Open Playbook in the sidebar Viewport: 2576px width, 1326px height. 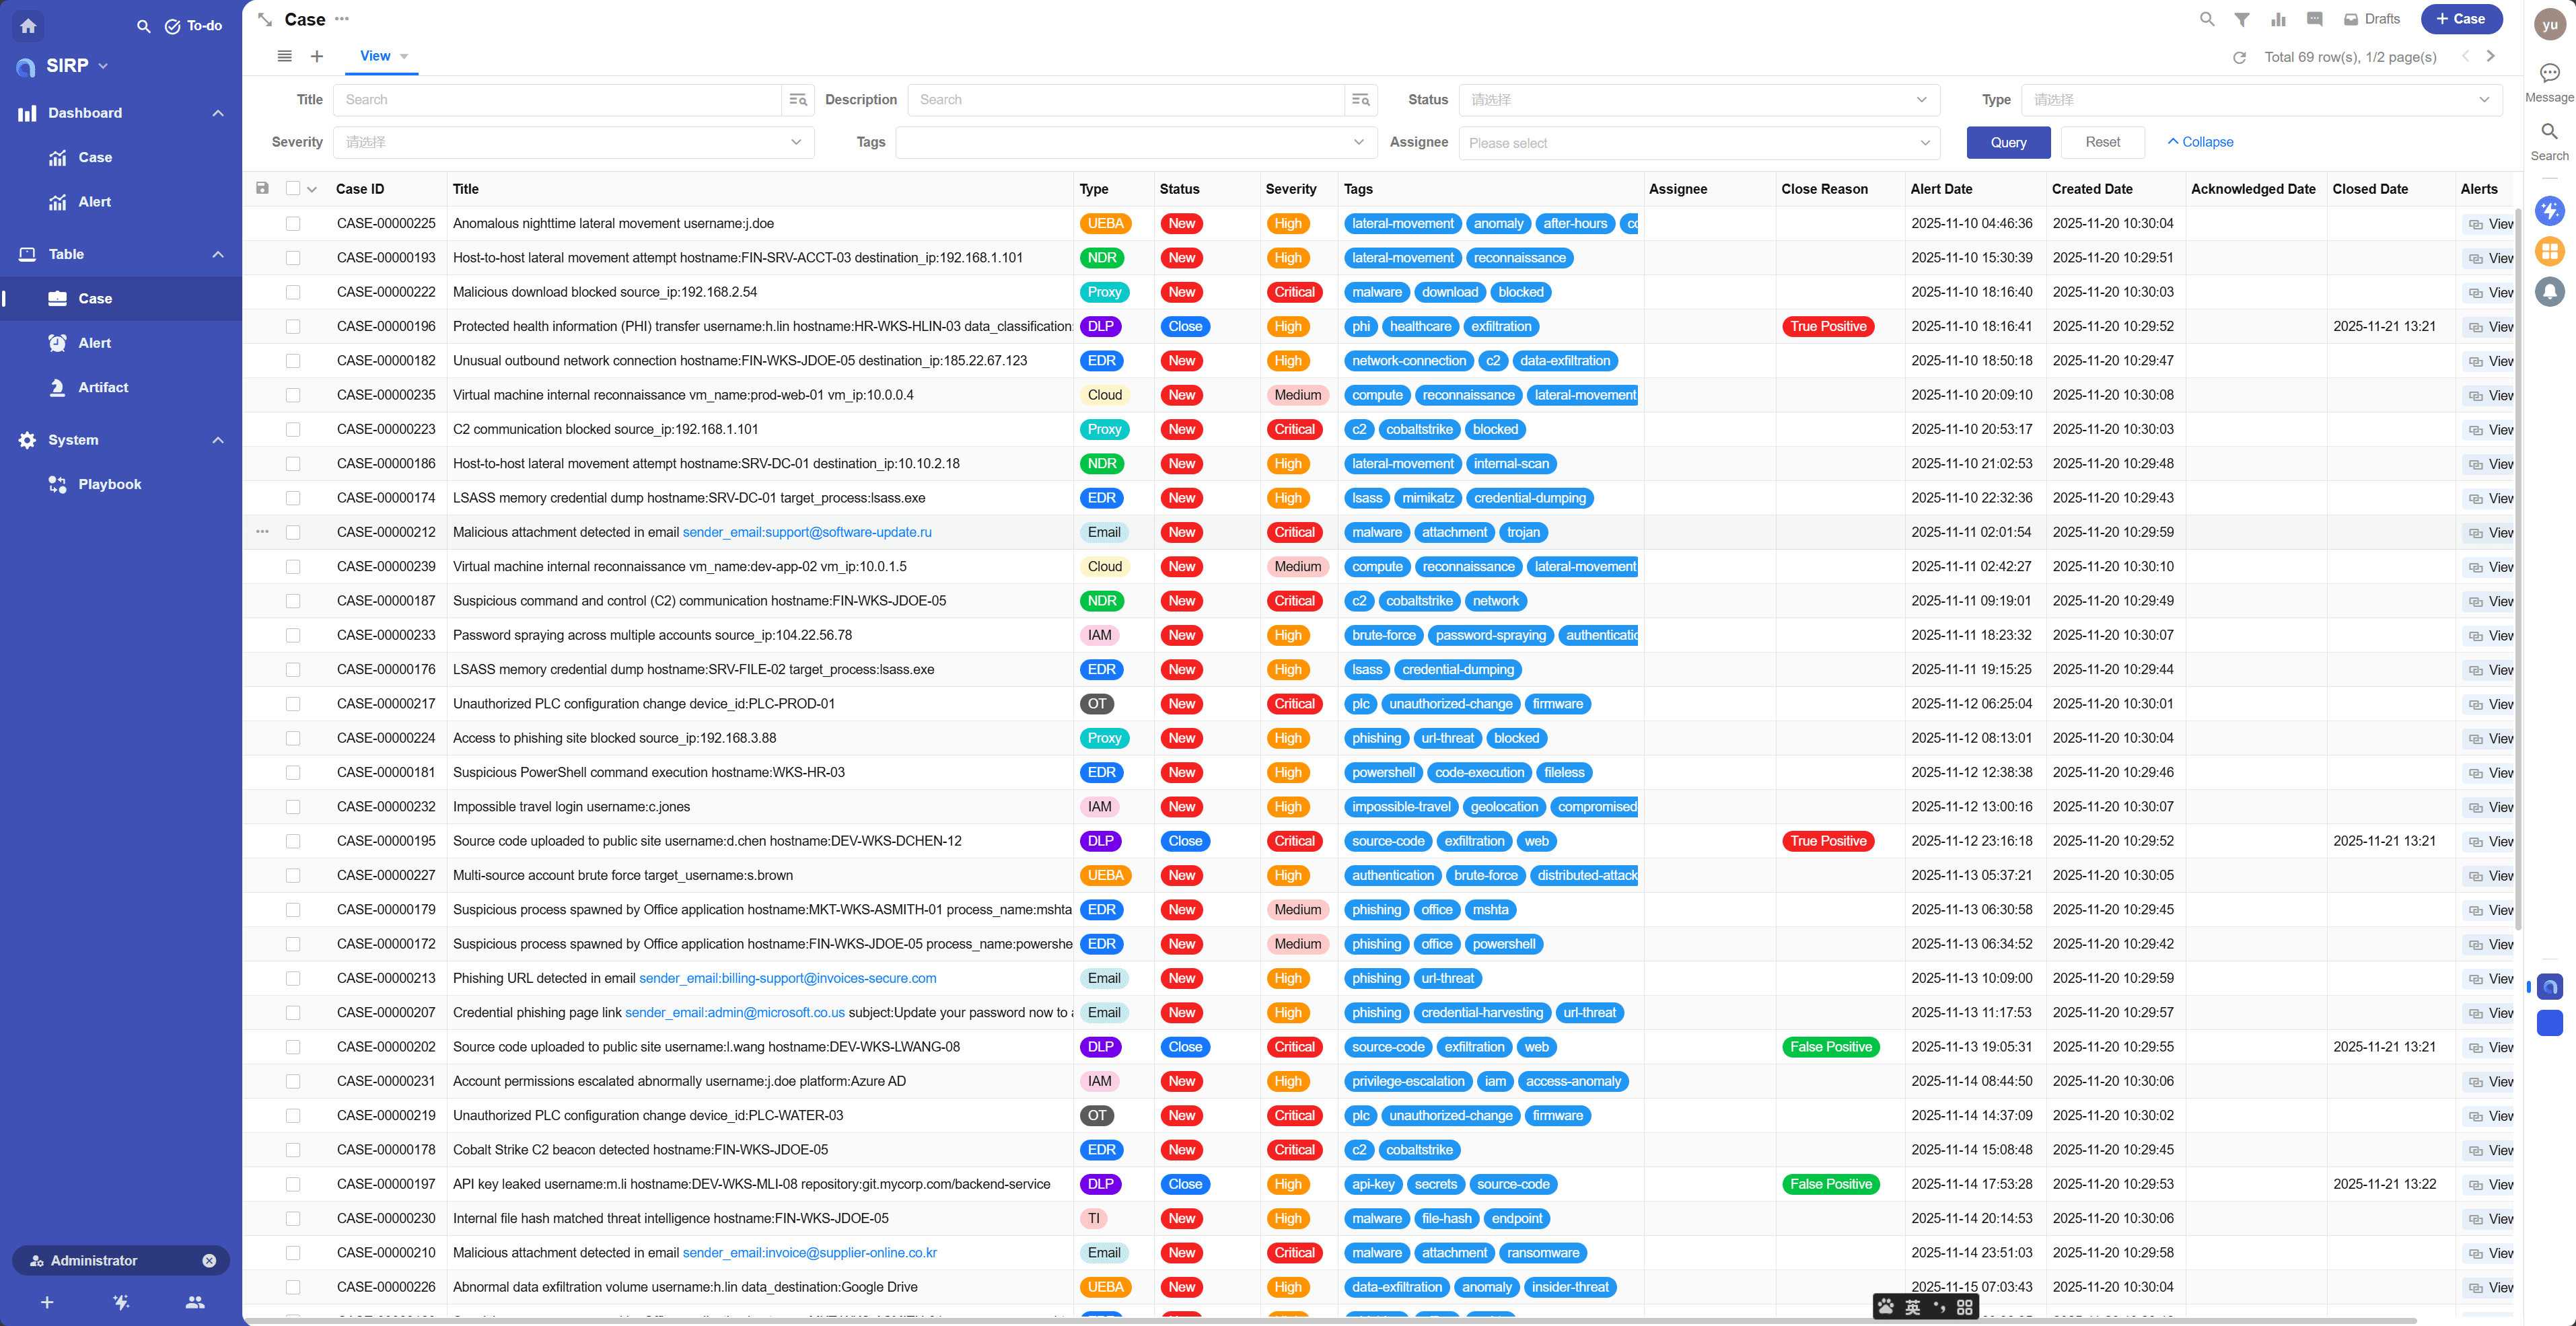point(110,484)
